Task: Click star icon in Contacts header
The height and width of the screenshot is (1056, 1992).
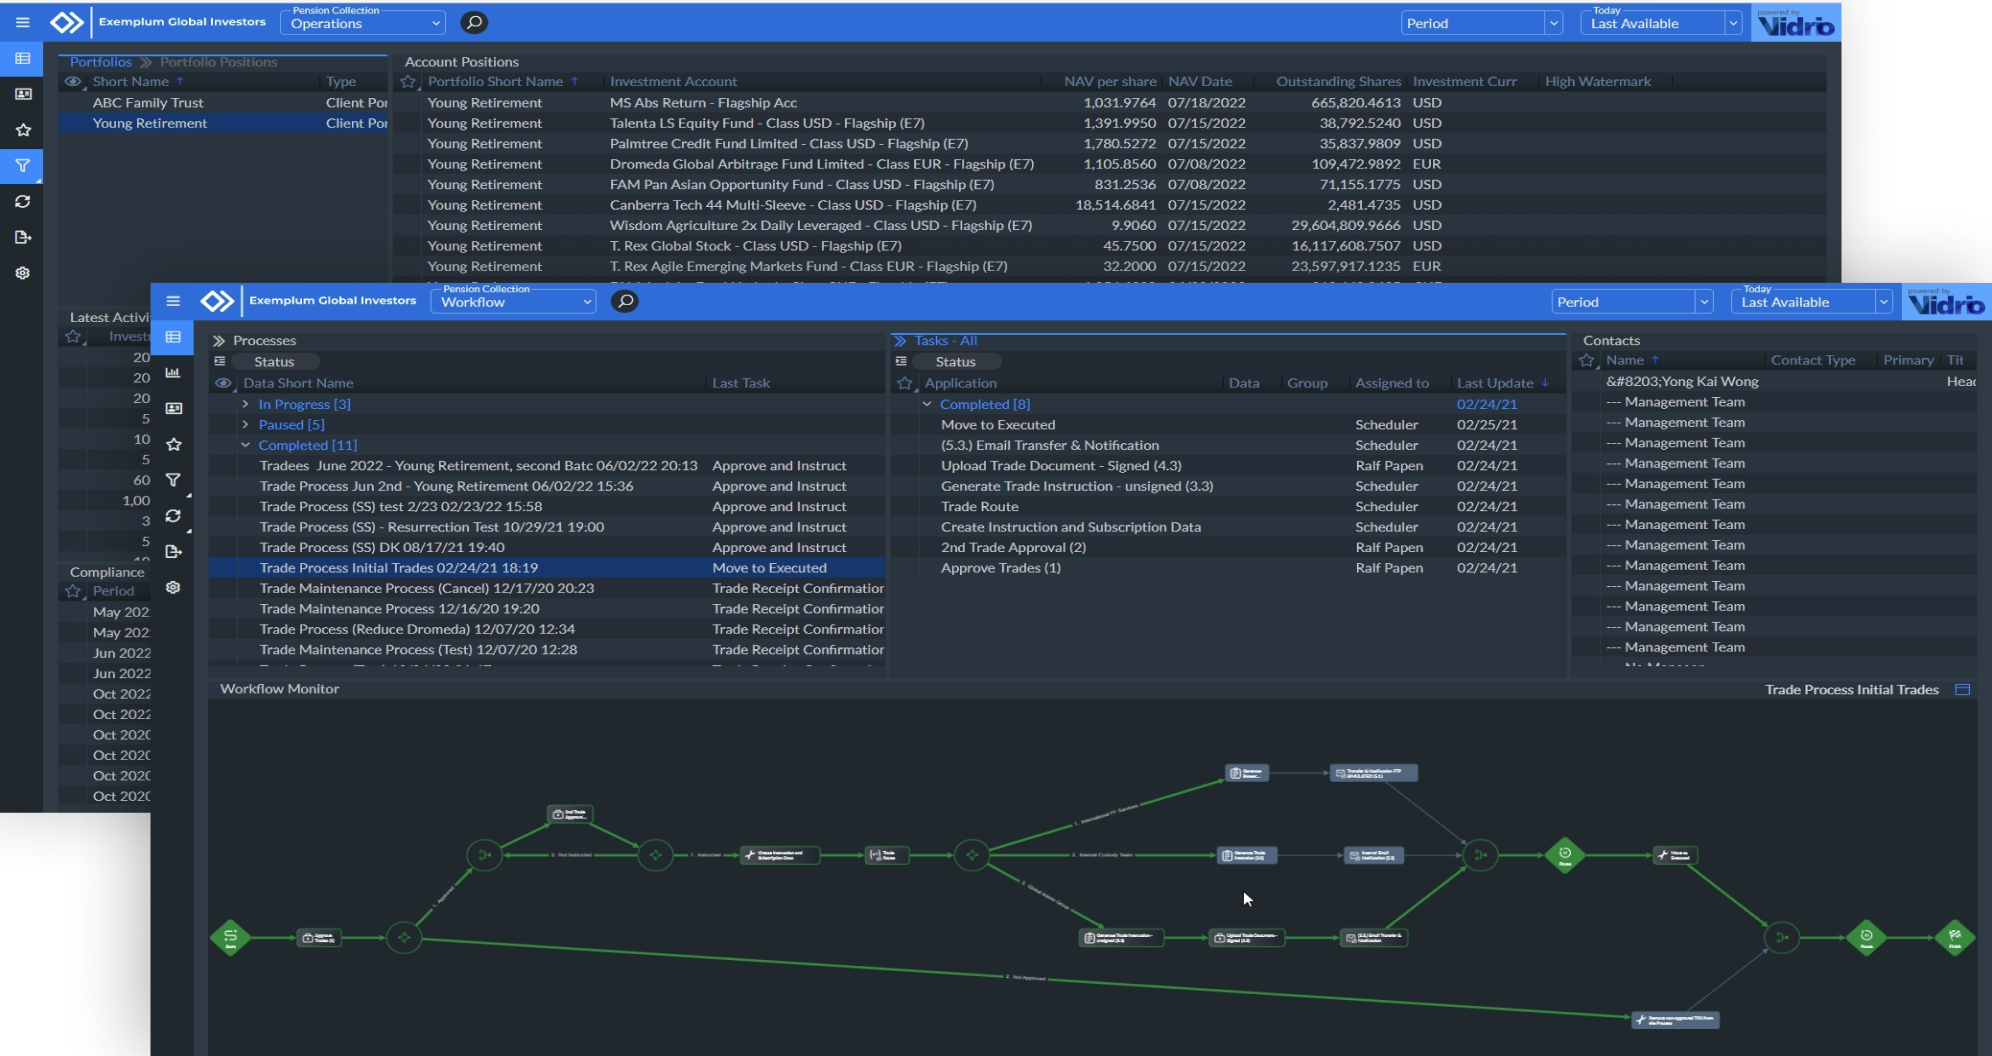Action: [x=1587, y=360]
